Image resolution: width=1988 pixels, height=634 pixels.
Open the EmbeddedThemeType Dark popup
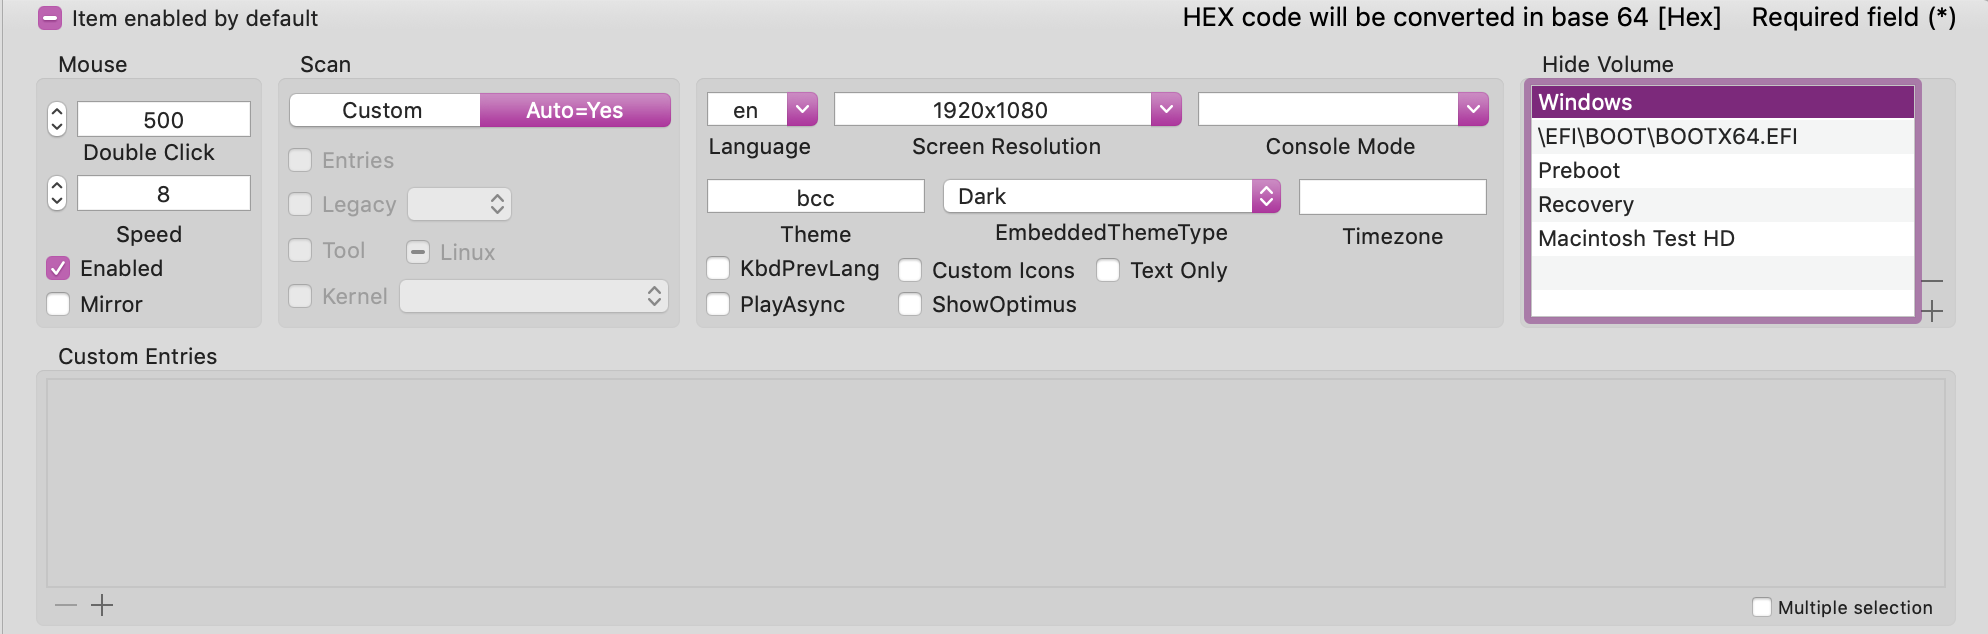click(1266, 196)
